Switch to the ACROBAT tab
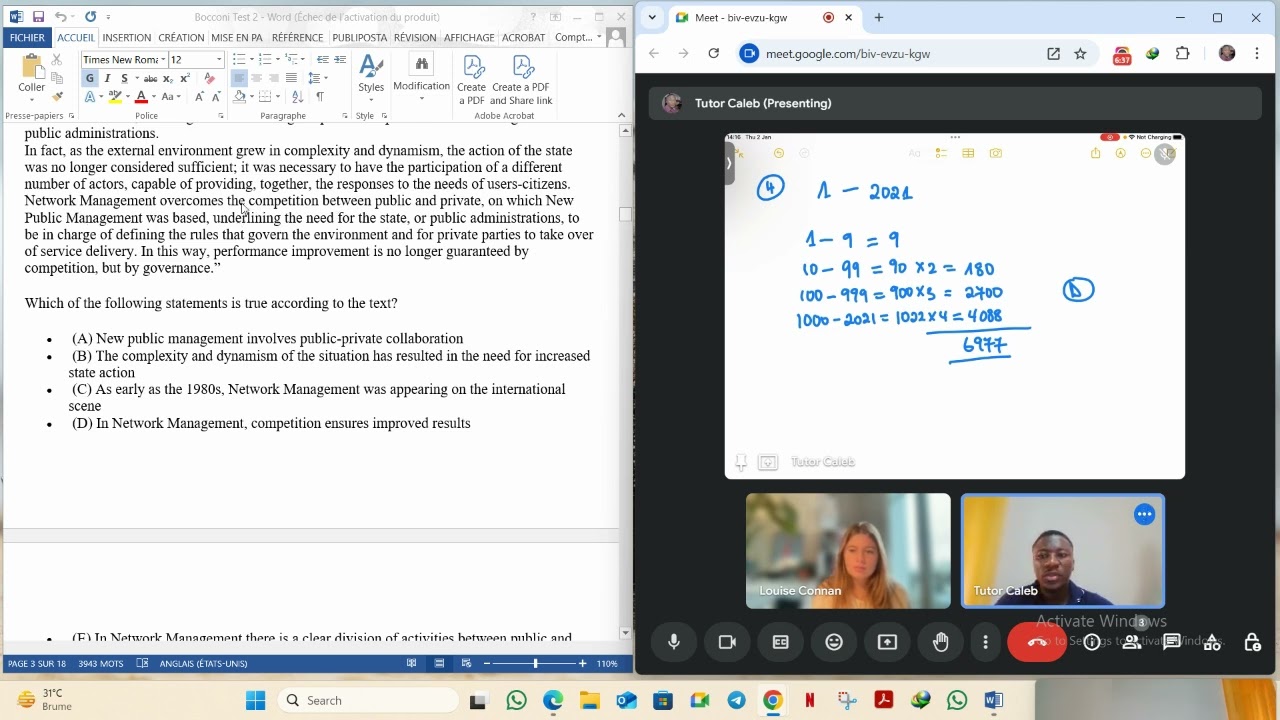This screenshot has width=1280, height=720. [524, 37]
